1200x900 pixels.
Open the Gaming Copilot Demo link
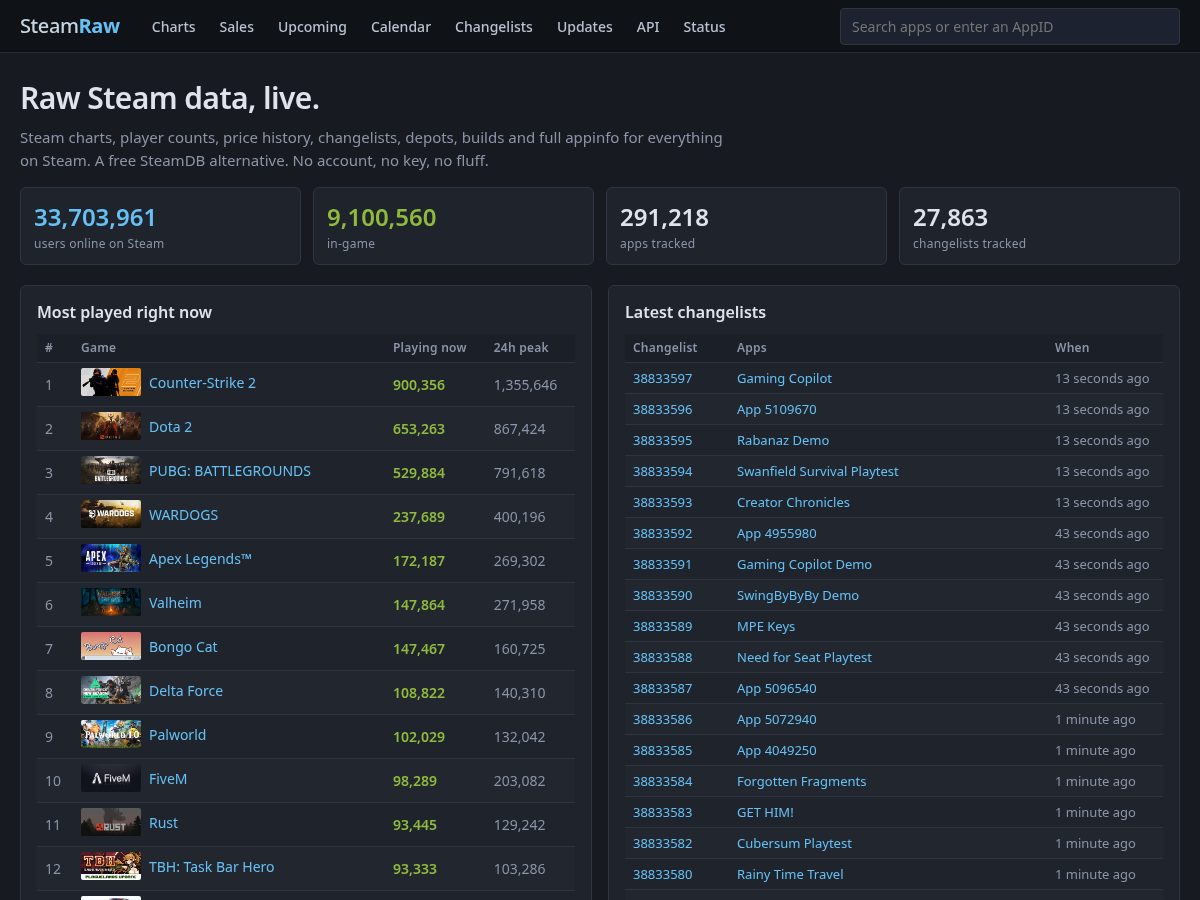coord(804,565)
